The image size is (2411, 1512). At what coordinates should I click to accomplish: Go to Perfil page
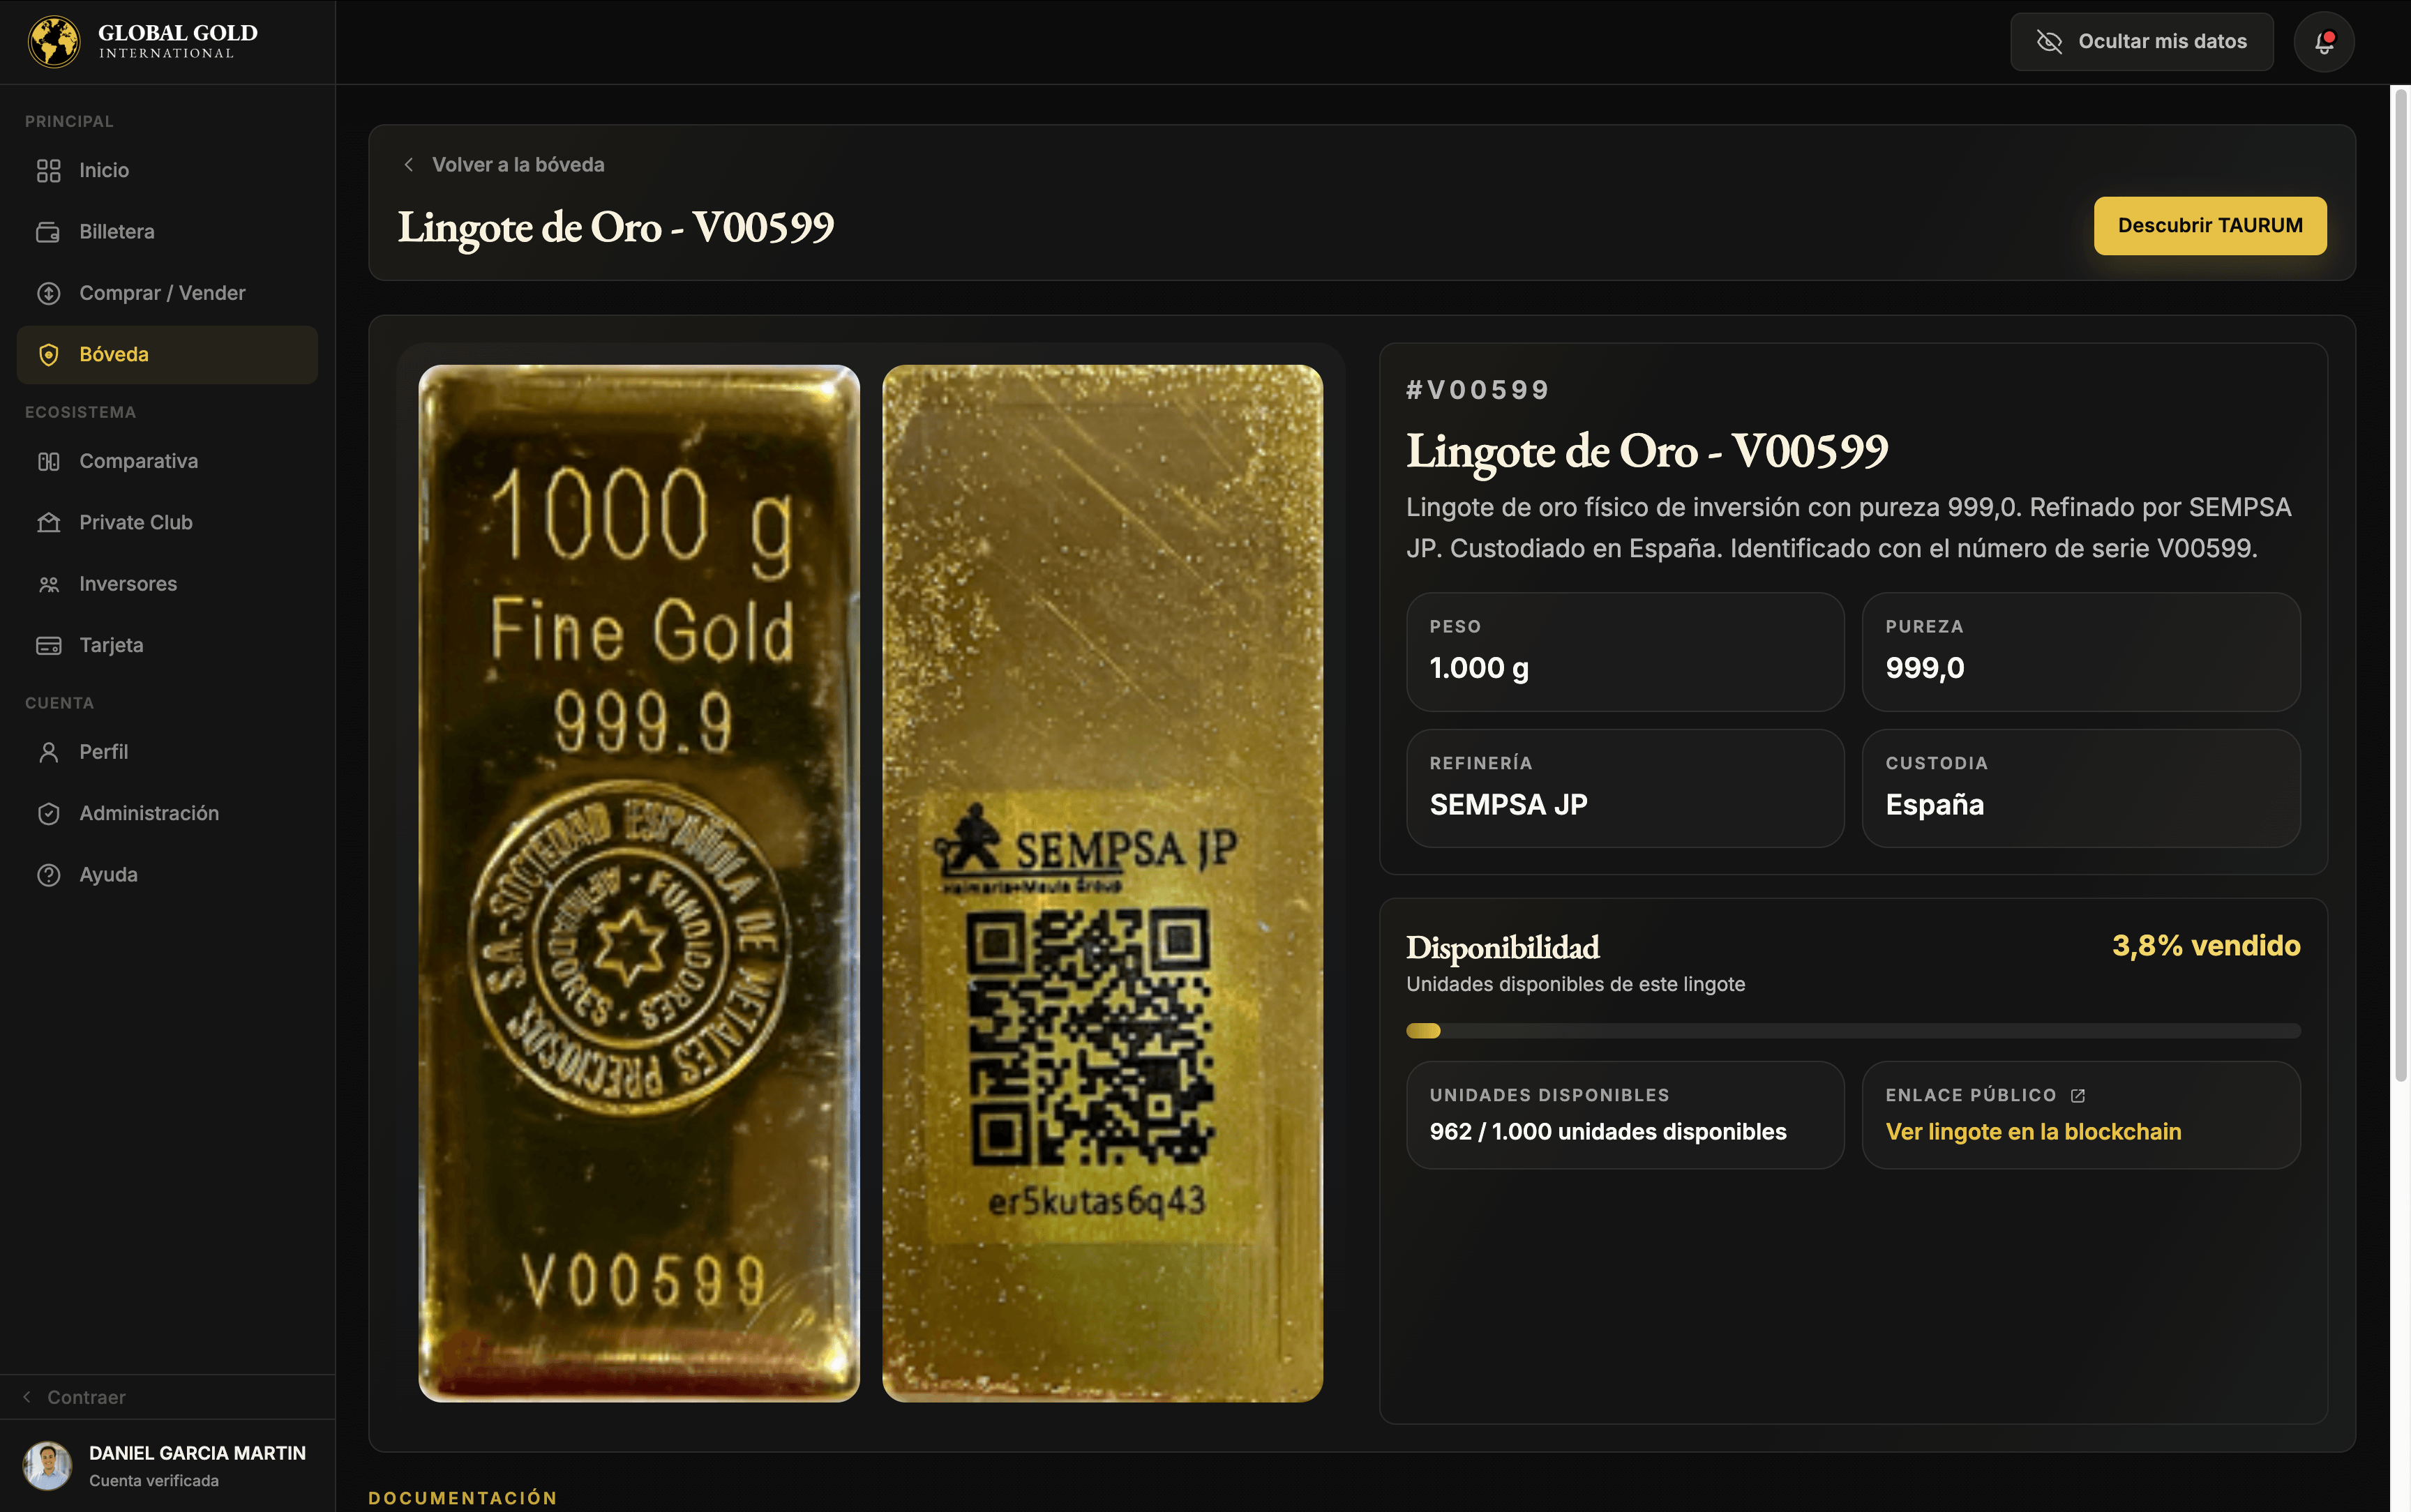(x=167, y=752)
